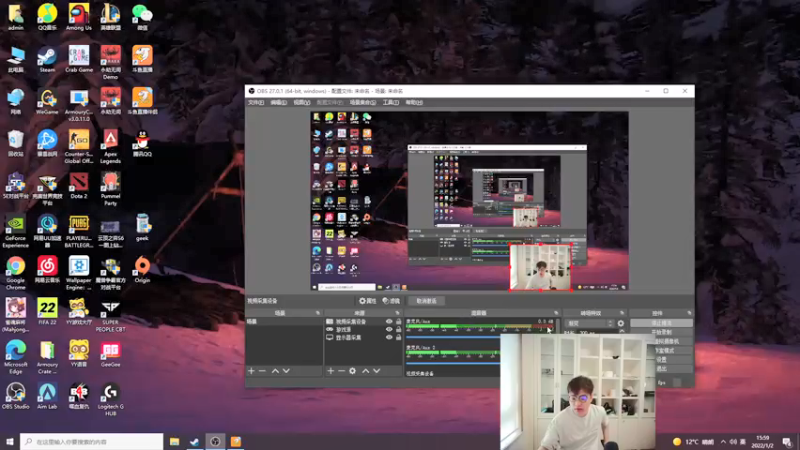800x450 pixels.
Task: Move the source up with the arrow icon
Action: [x=365, y=371]
